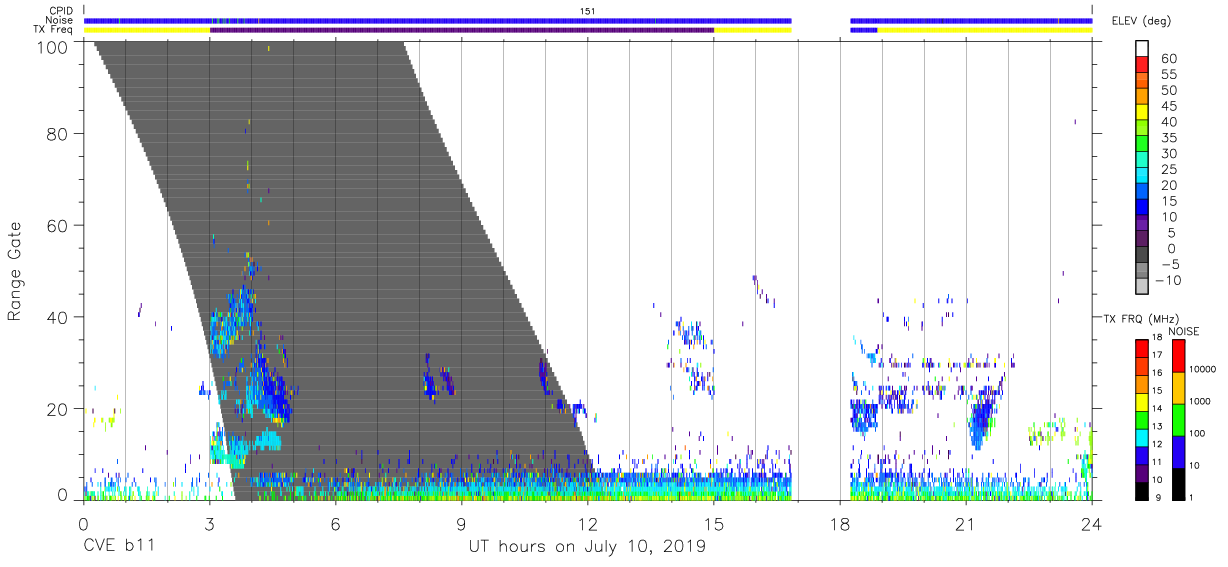Click the short blue TX Freq segment after 18 UT
The image size is (1228, 567).
point(864,30)
